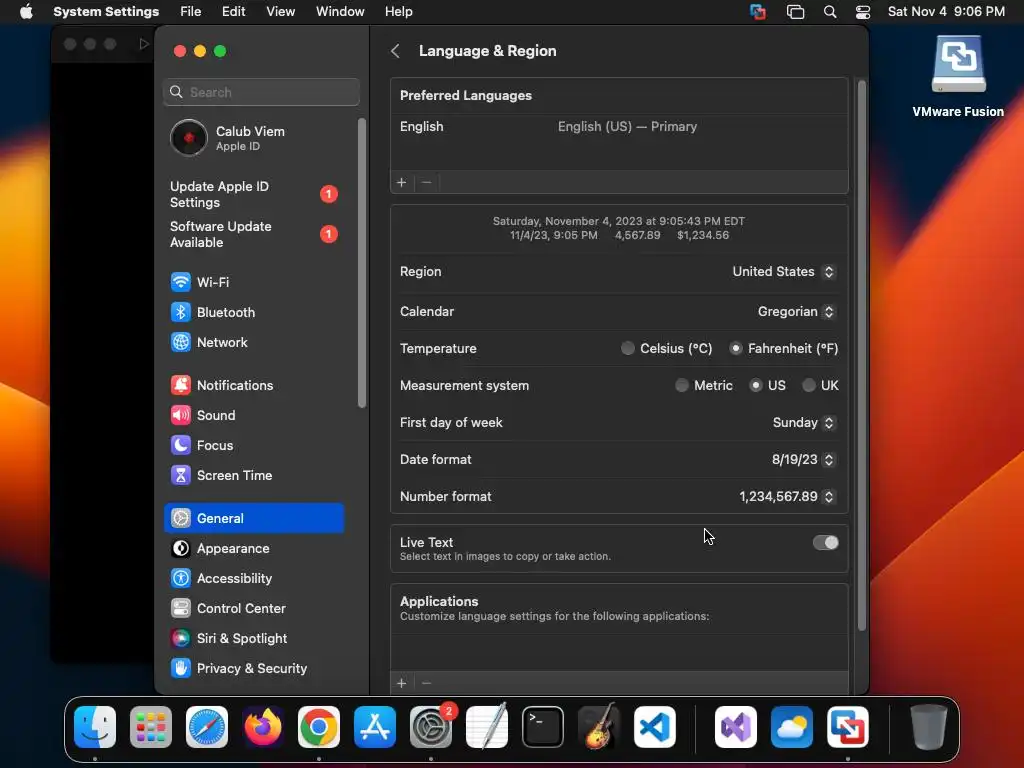Image resolution: width=1024 pixels, height=768 pixels.
Task: Click the VMware Fusion menu bar icon
Action: tap(758, 12)
